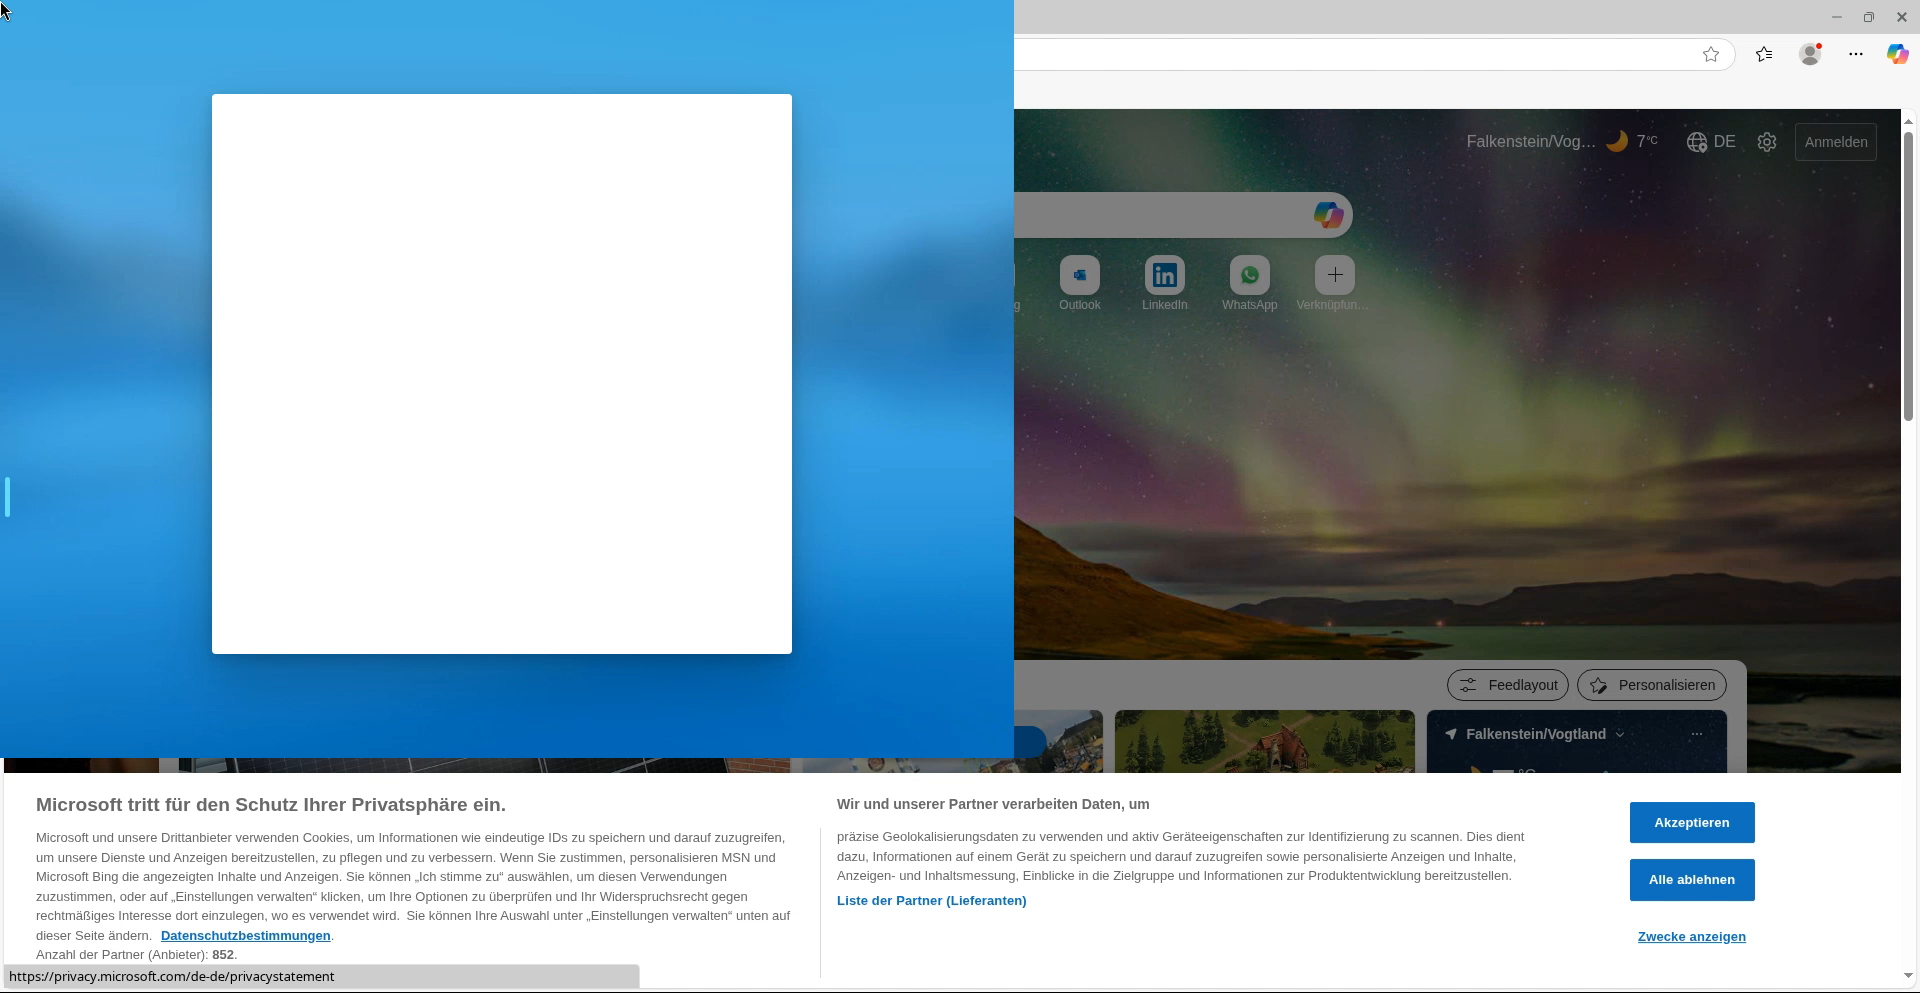Open weather card more options menu
The width and height of the screenshot is (1920, 993).
tap(1696, 734)
